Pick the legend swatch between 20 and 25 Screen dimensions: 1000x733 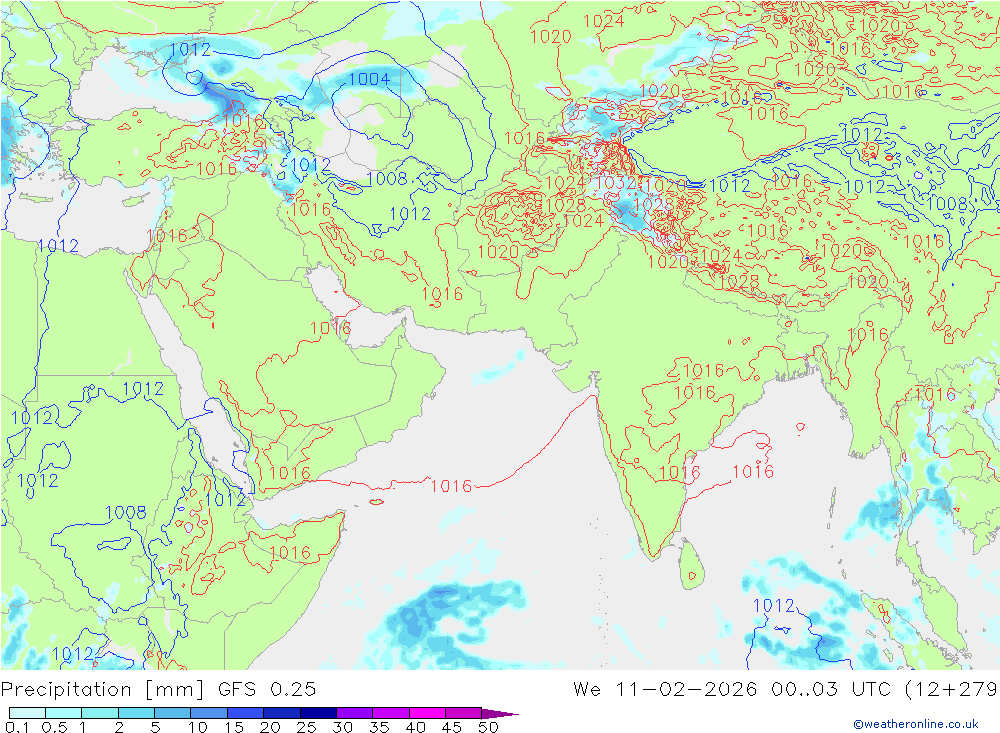[x=282, y=713]
